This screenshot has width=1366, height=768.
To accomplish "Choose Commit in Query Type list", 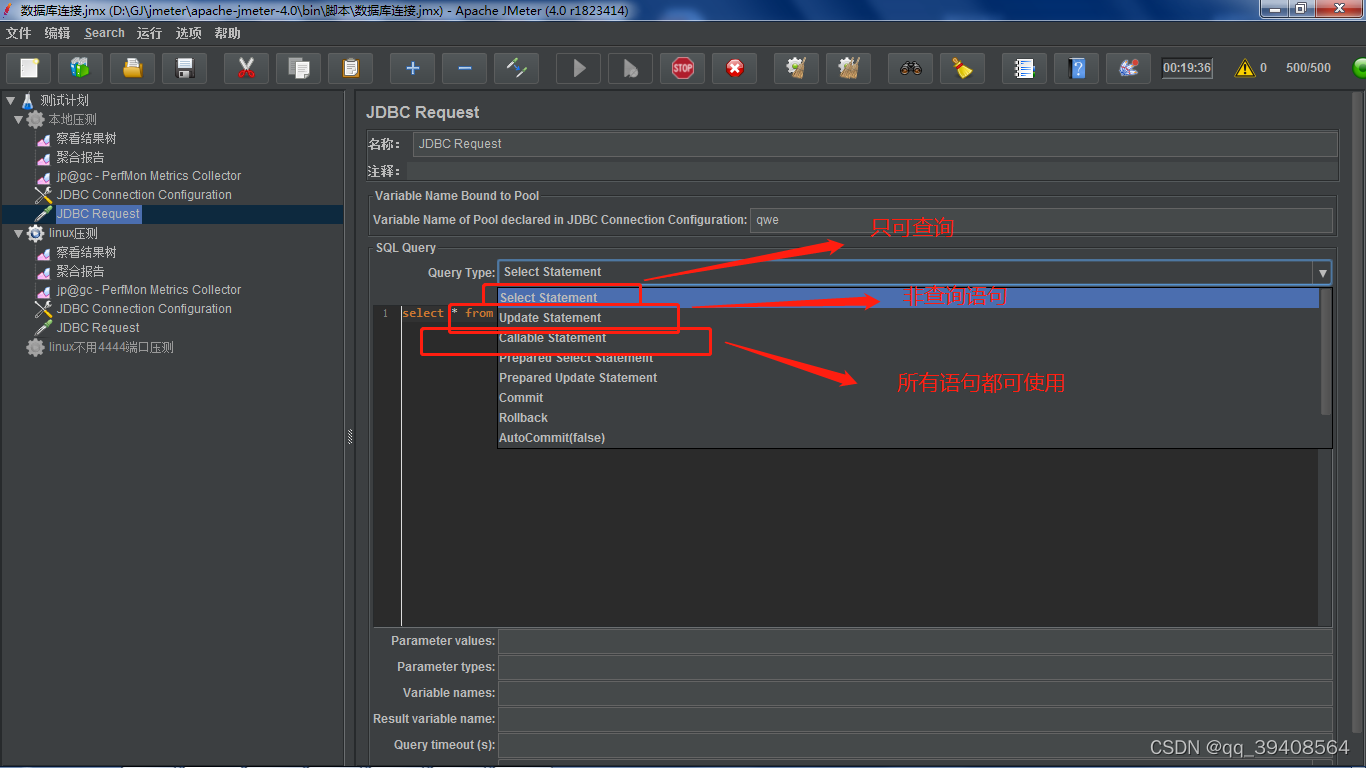I will (909, 398).
